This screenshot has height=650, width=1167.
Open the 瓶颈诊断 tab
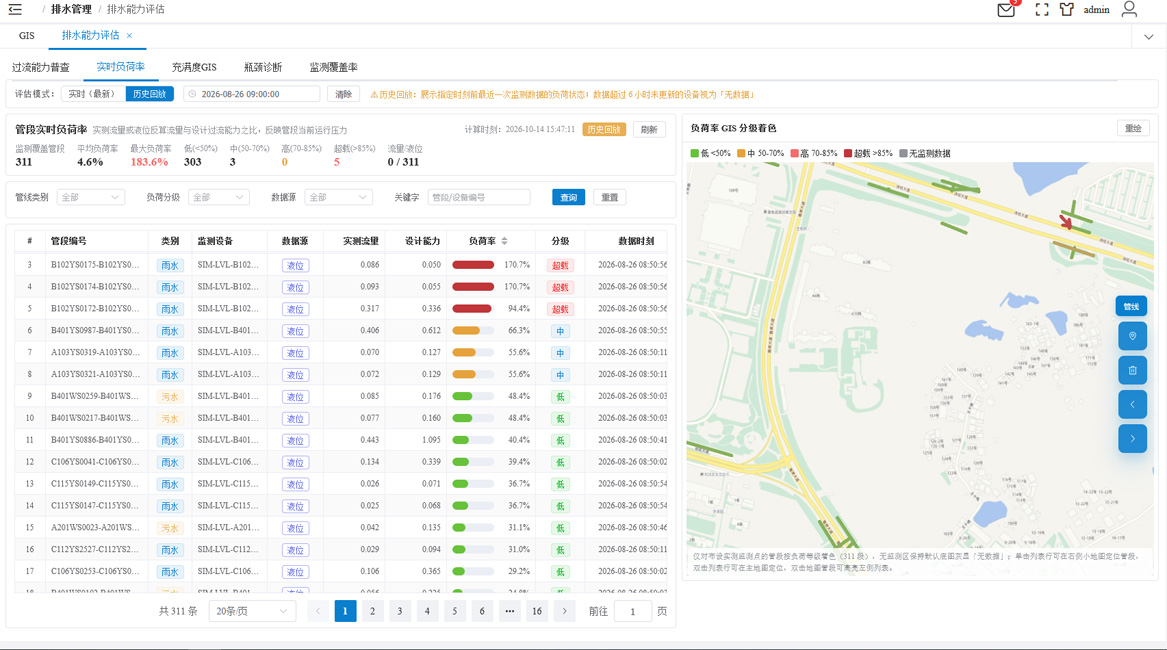263,67
